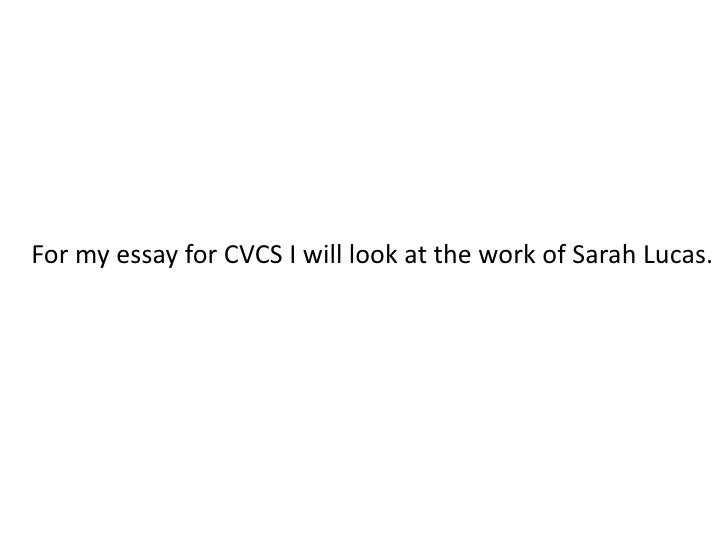This screenshot has height=546, width=728.
Task: Click the standalone capital "I" after CVCS
Action: point(292,254)
